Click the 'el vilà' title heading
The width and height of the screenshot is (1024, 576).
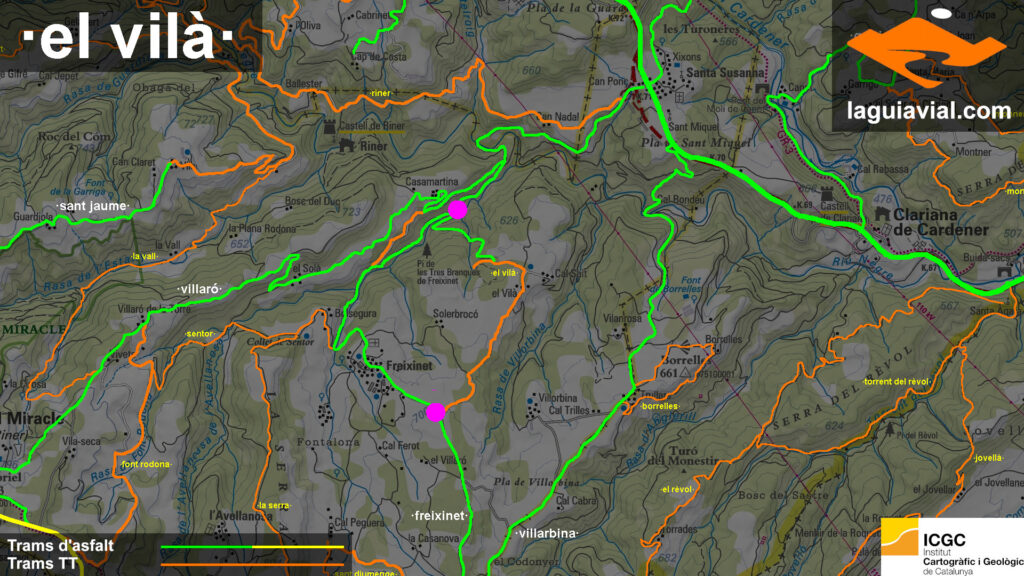click(x=127, y=37)
